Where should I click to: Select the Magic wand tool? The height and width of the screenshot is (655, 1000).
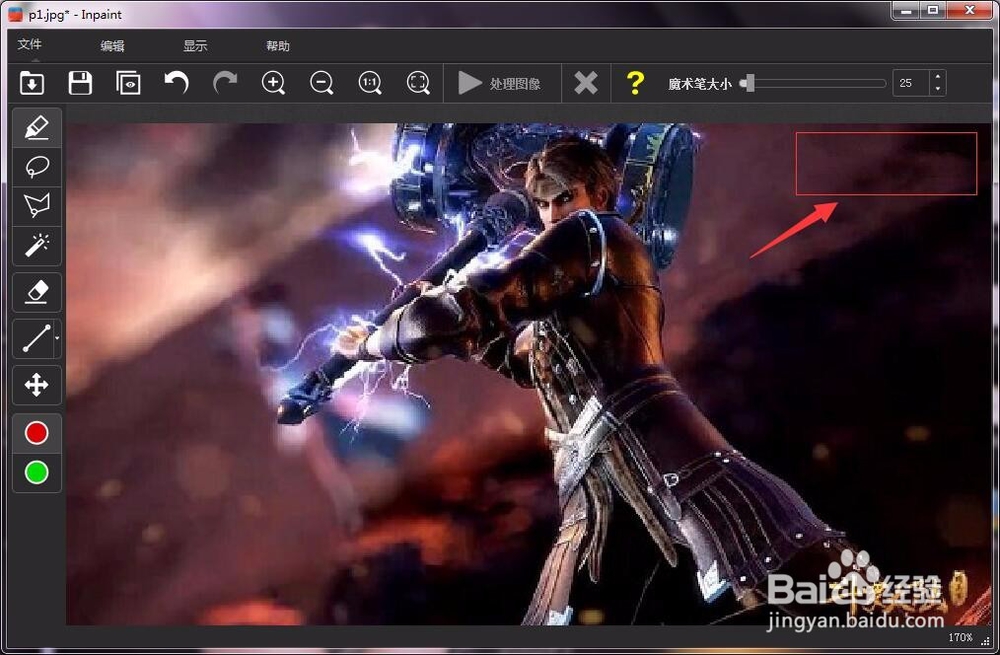[x=37, y=246]
